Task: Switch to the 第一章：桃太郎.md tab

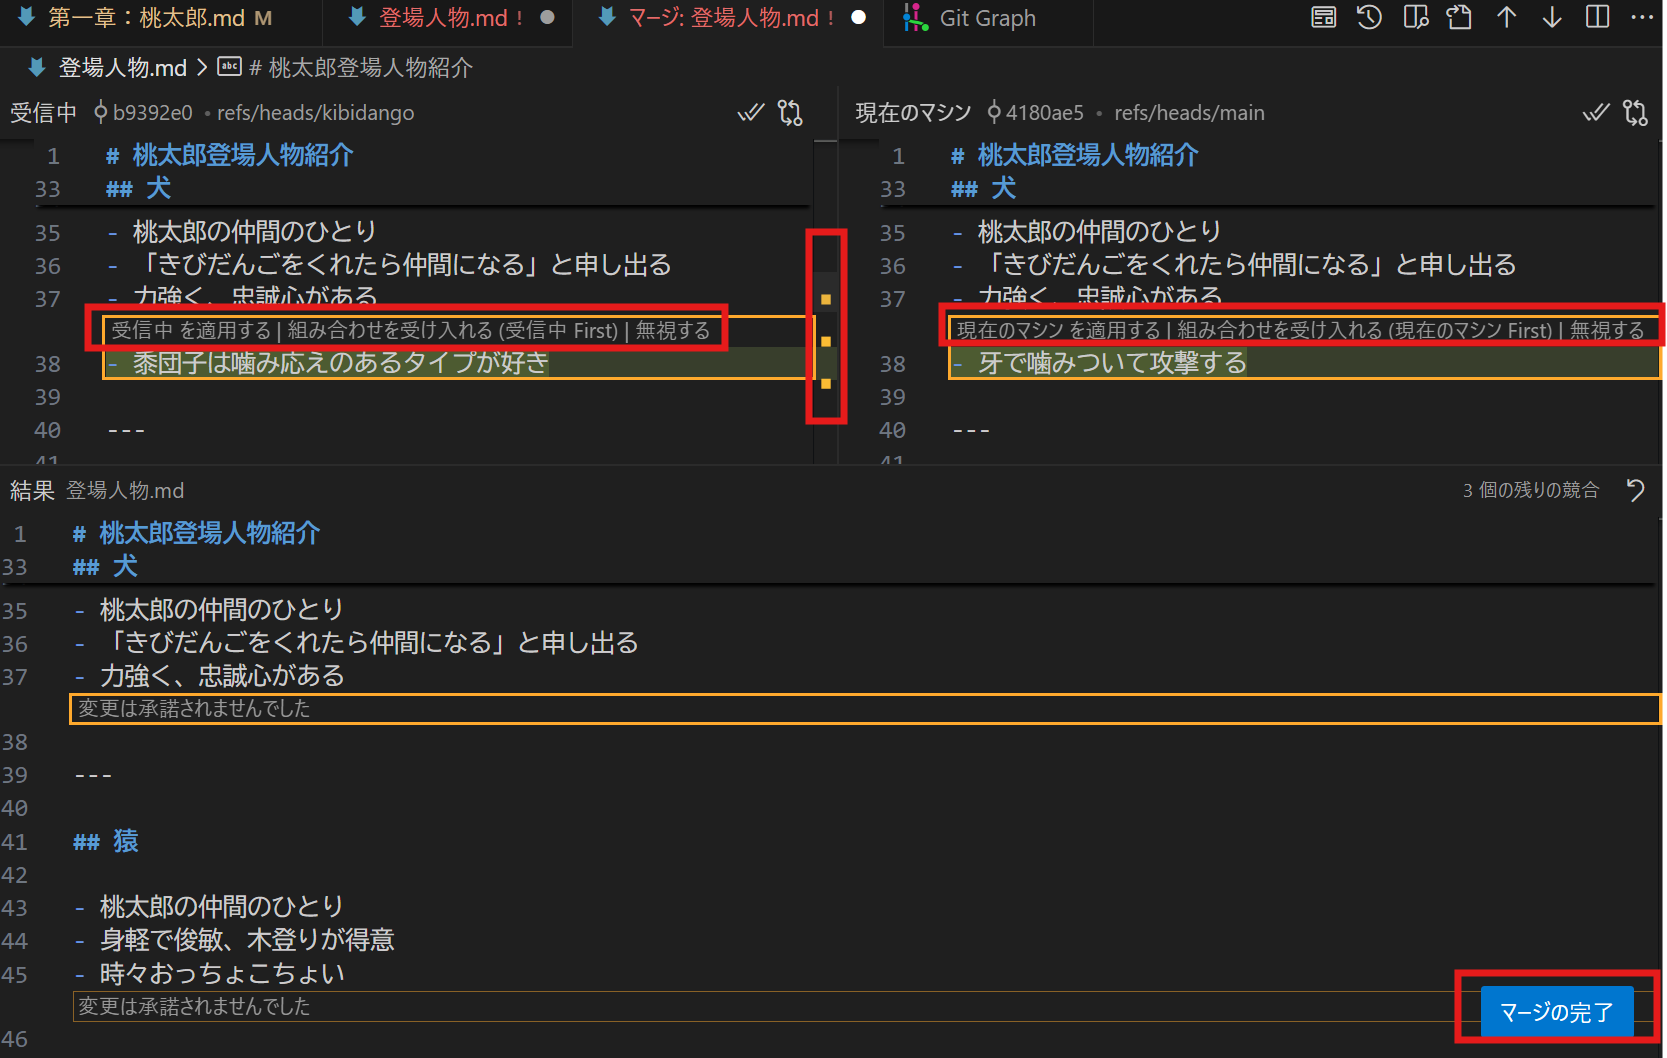Action: click(160, 18)
